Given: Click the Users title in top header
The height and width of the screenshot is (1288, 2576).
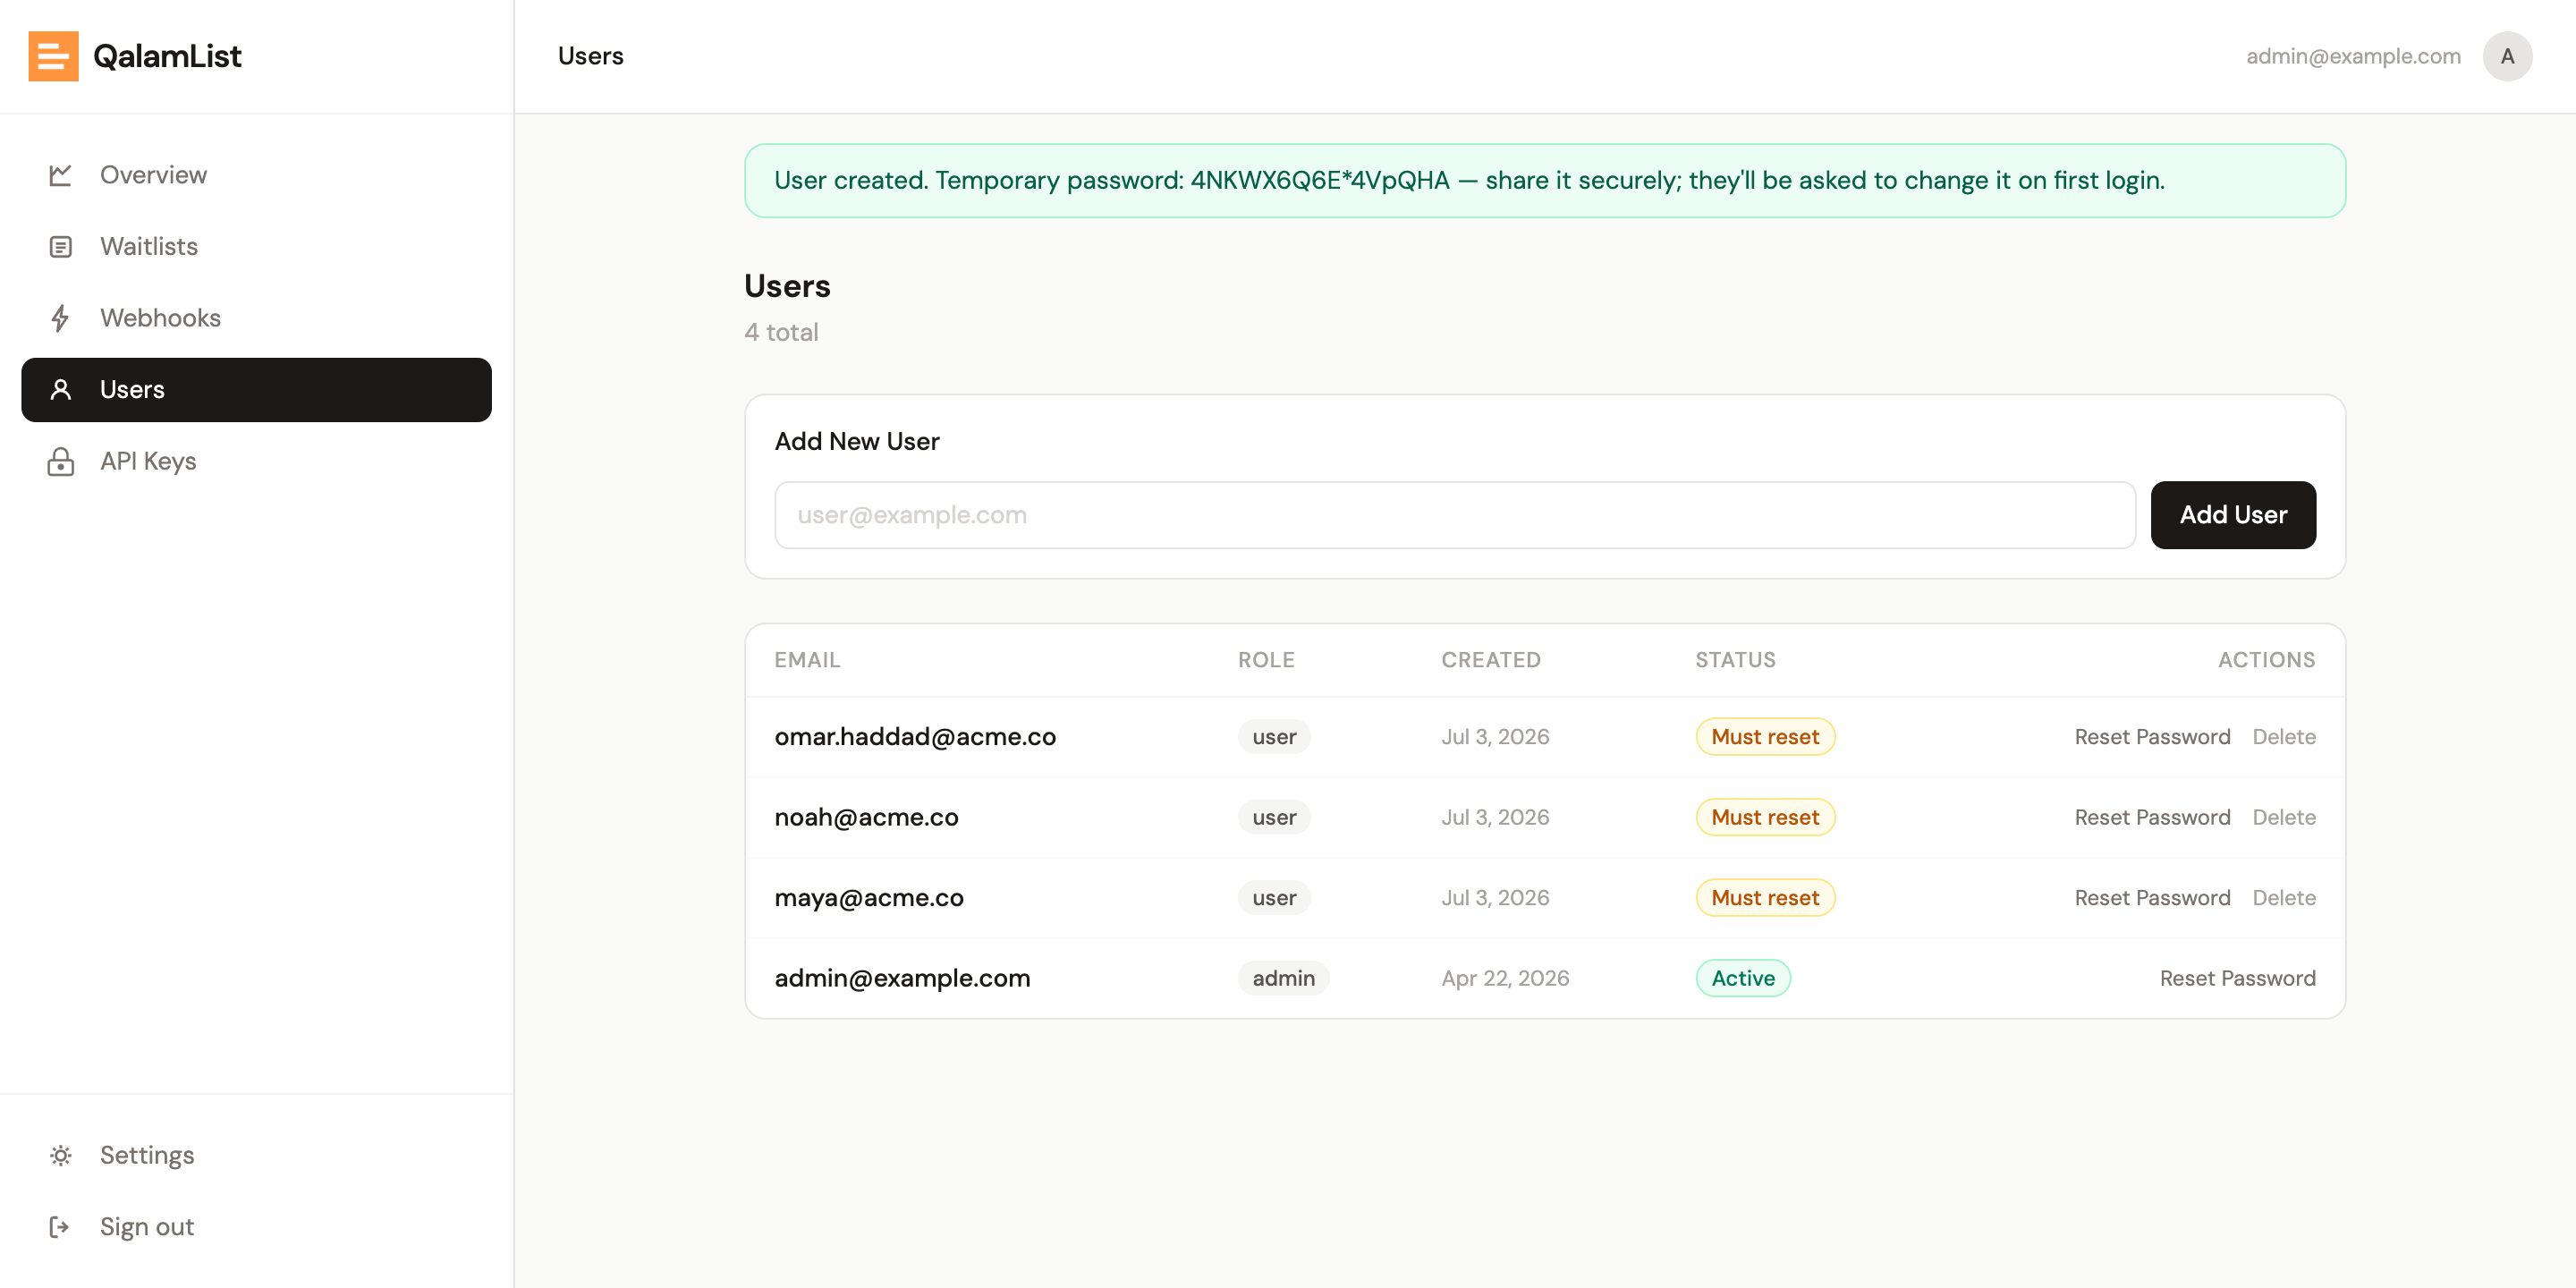Looking at the screenshot, I should click(590, 56).
